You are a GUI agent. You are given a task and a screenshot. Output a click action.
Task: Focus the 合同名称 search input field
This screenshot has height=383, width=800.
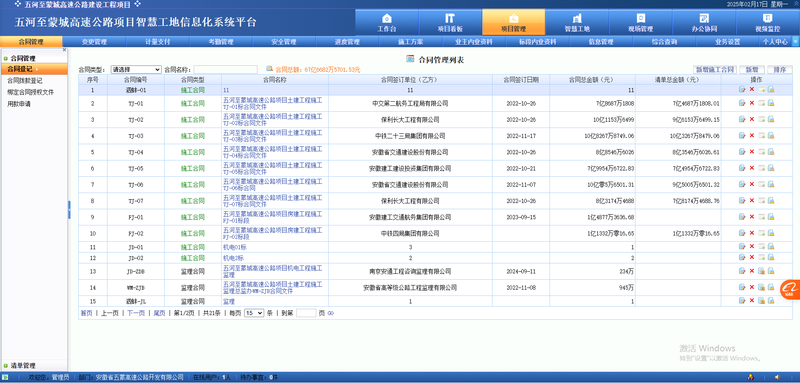(x=226, y=69)
